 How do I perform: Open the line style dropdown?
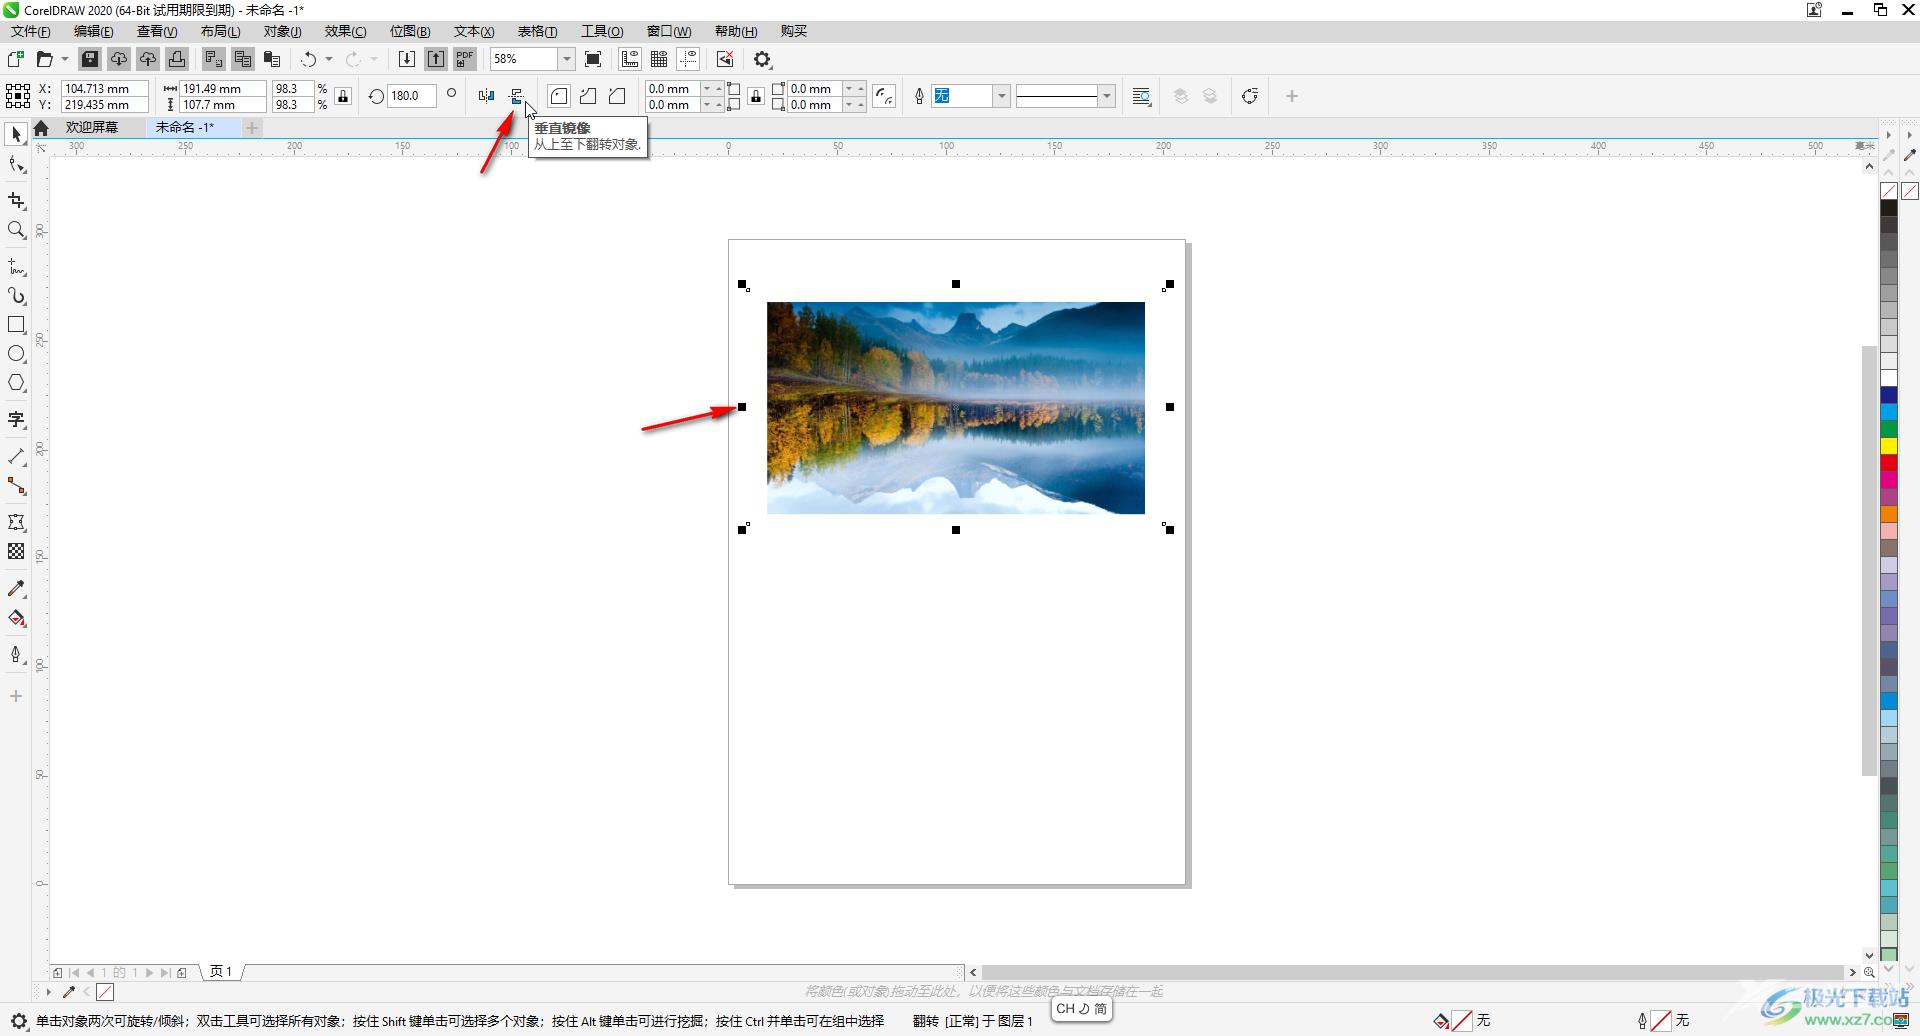tap(1106, 96)
